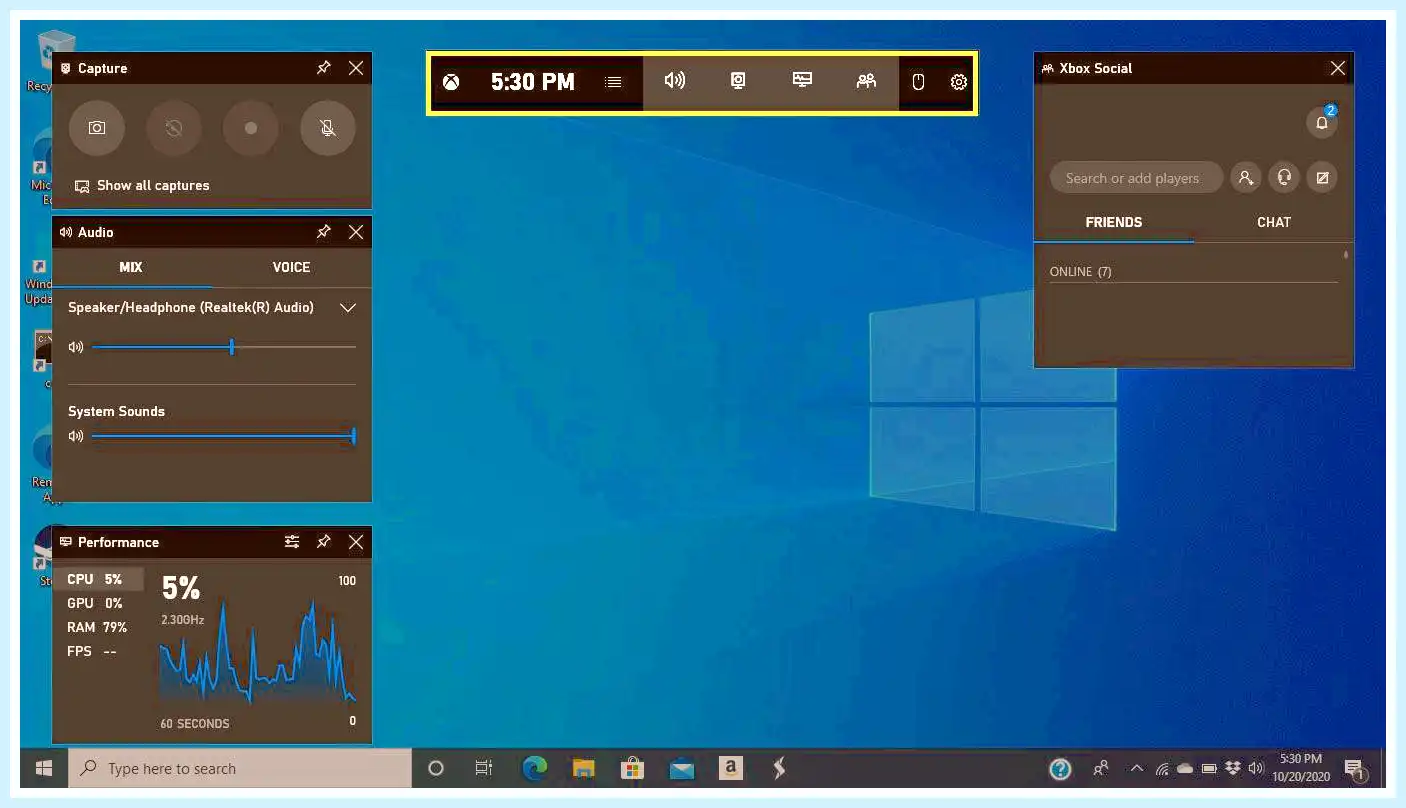Open Microsoft Store from the taskbar
This screenshot has height=808, width=1406.
[632, 768]
